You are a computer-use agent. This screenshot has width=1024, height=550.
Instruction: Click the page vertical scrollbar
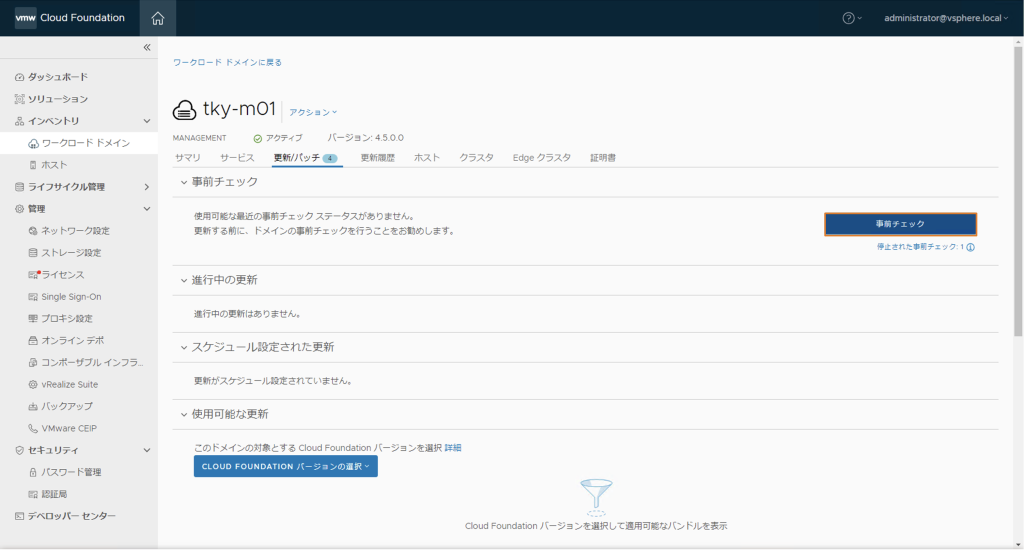click(x=1018, y=191)
